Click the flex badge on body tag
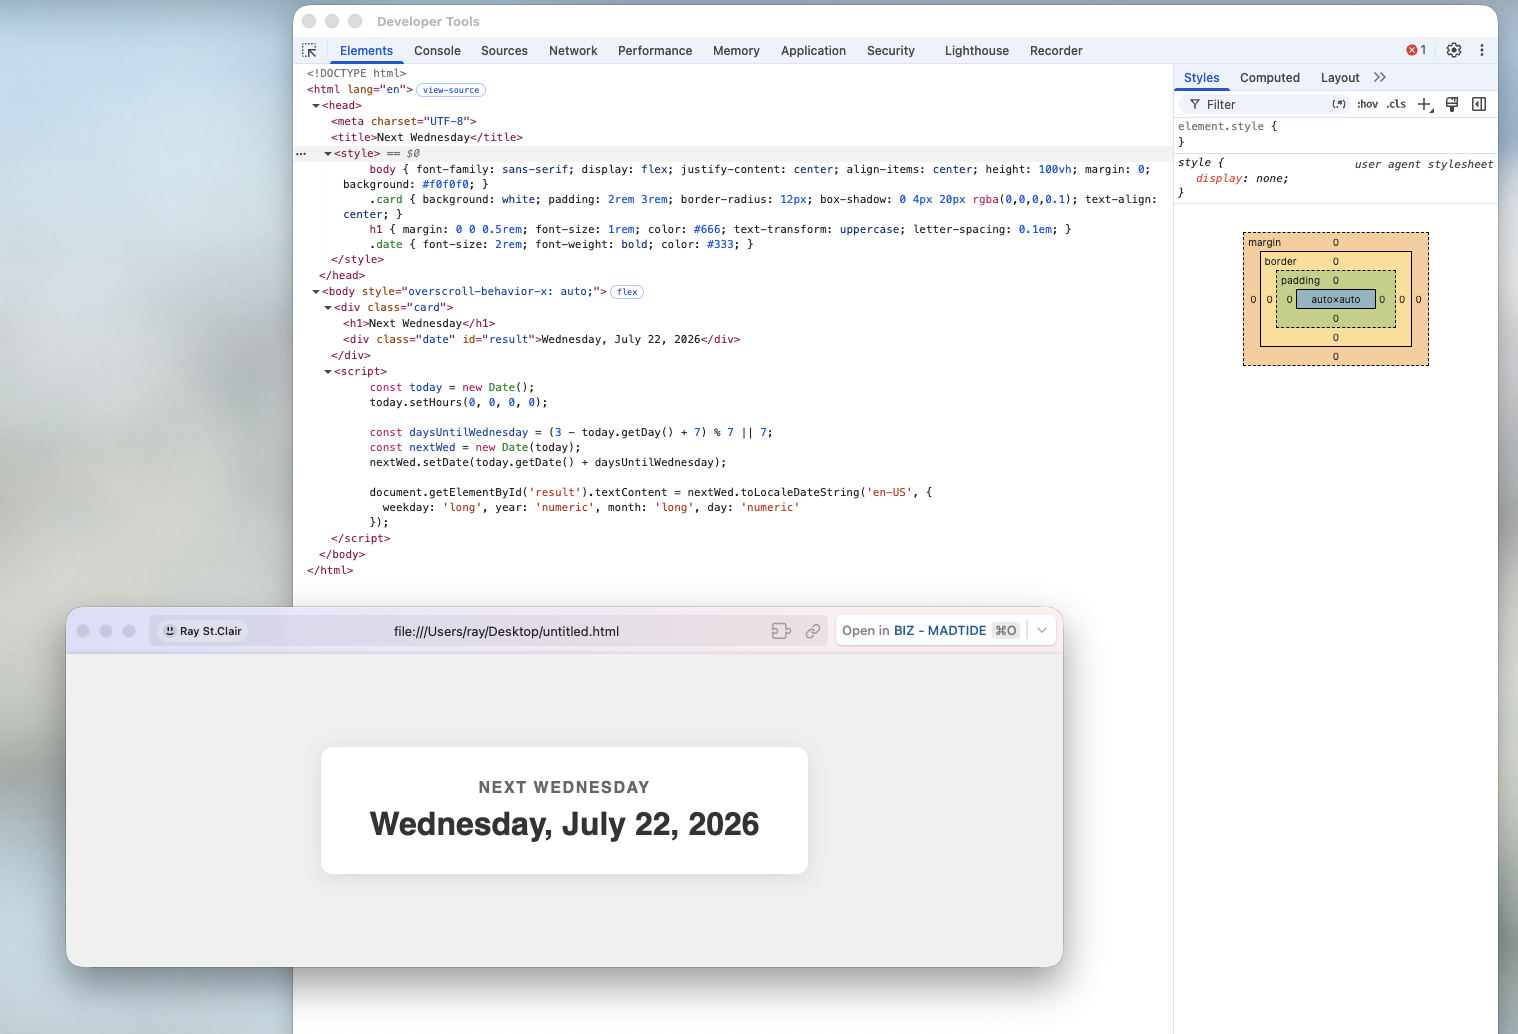This screenshot has width=1518, height=1034. [x=627, y=292]
